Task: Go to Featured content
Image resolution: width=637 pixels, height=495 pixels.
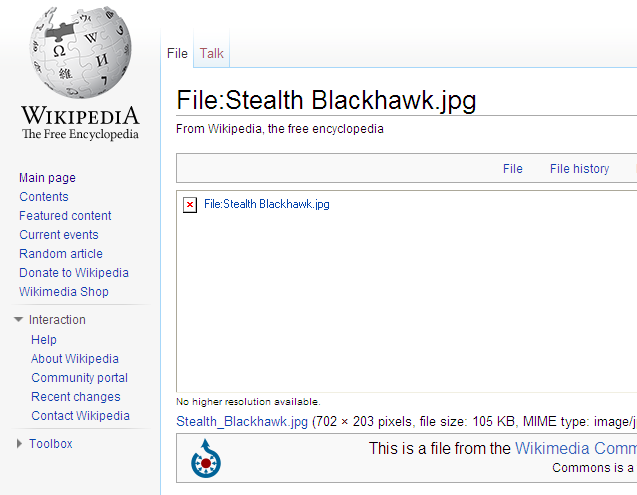Action: coord(65,216)
